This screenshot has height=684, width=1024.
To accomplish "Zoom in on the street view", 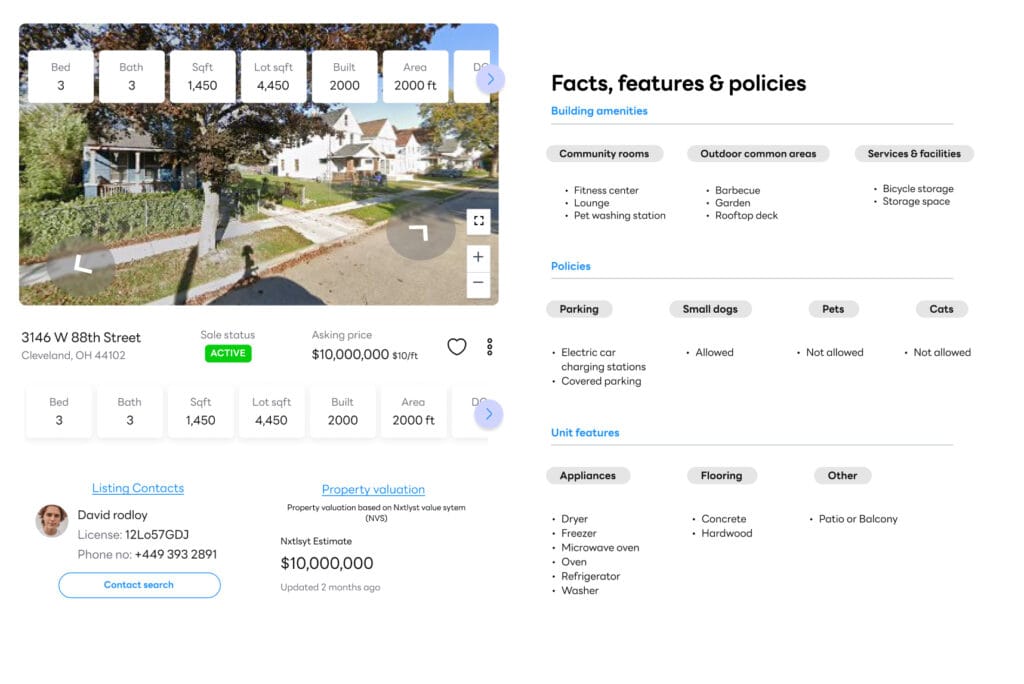I will click(478, 257).
